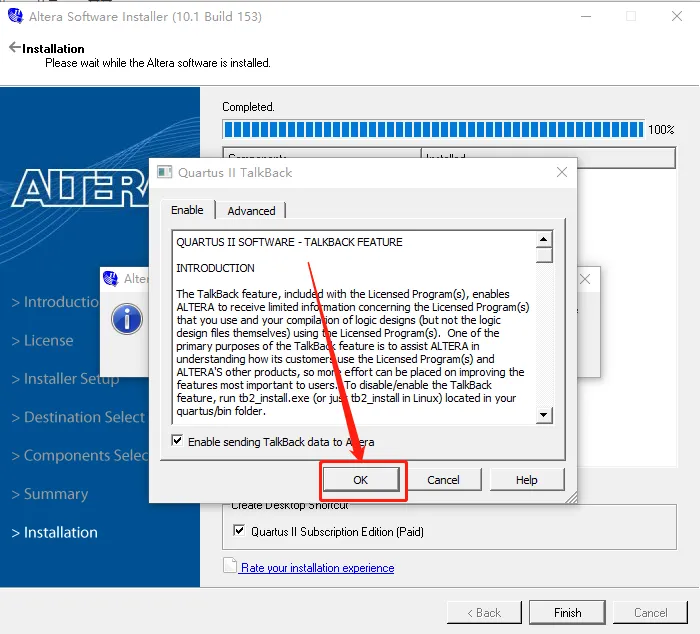Viewport: 700px width, 634px height.
Task: Minimize the Altera Software Installer window
Action: 586,17
